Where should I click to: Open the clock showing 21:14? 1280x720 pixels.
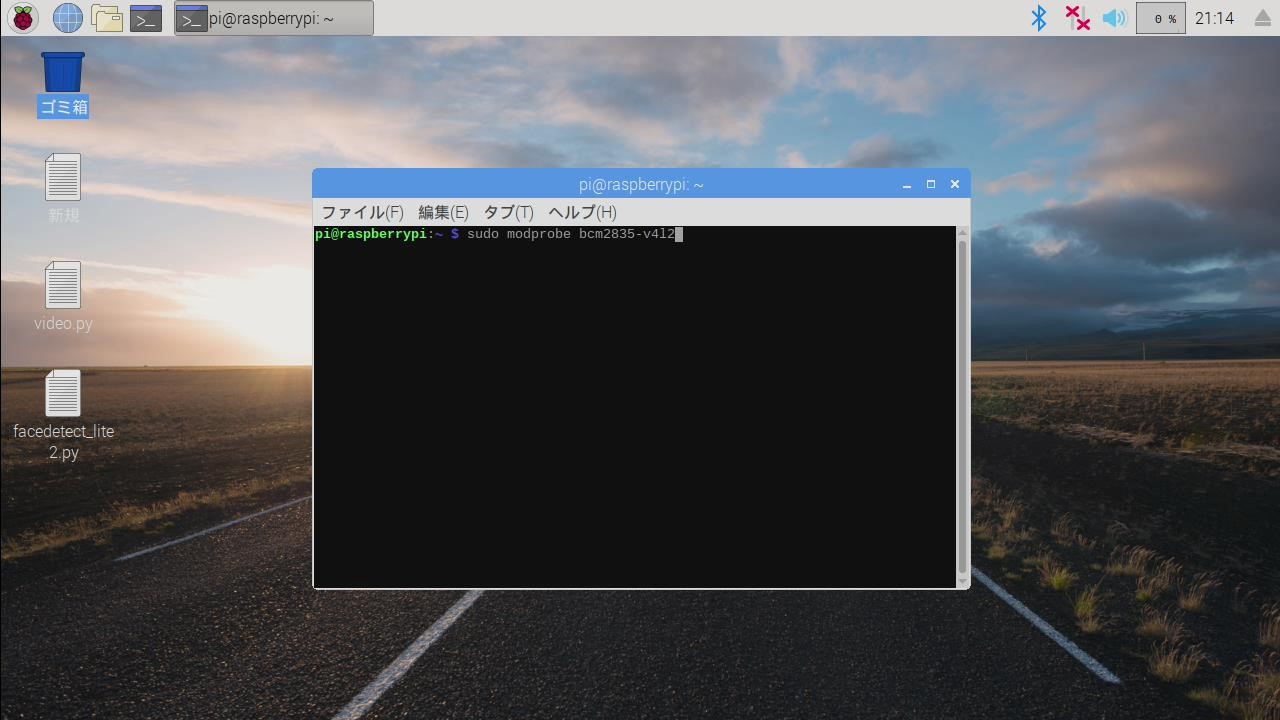(1214, 18)
